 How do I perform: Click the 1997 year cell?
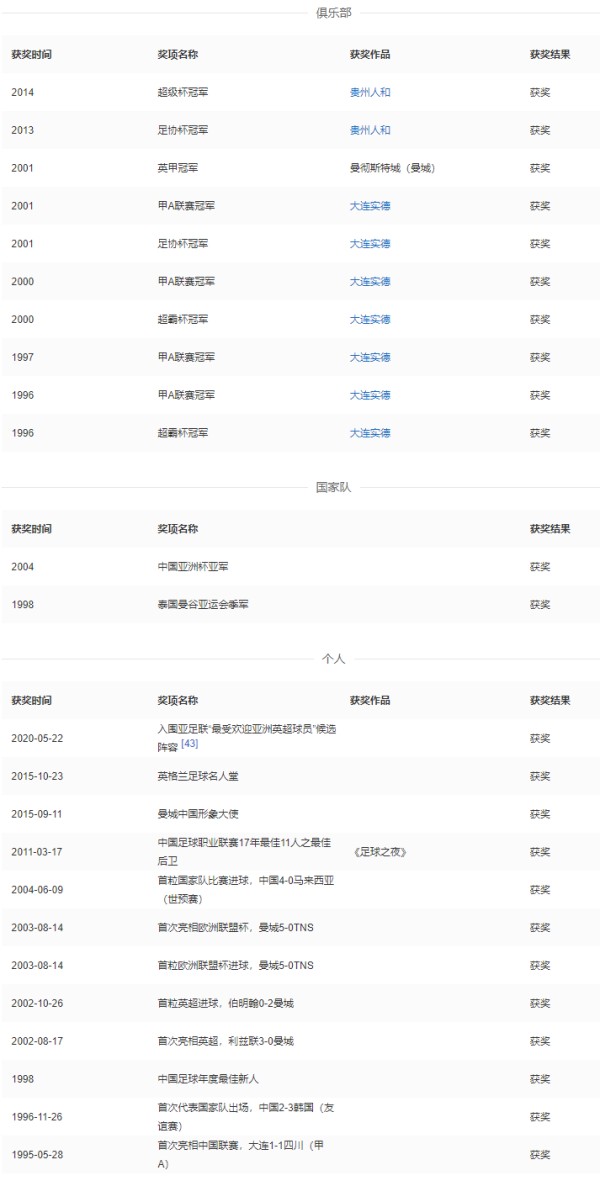tap(23, 357)
